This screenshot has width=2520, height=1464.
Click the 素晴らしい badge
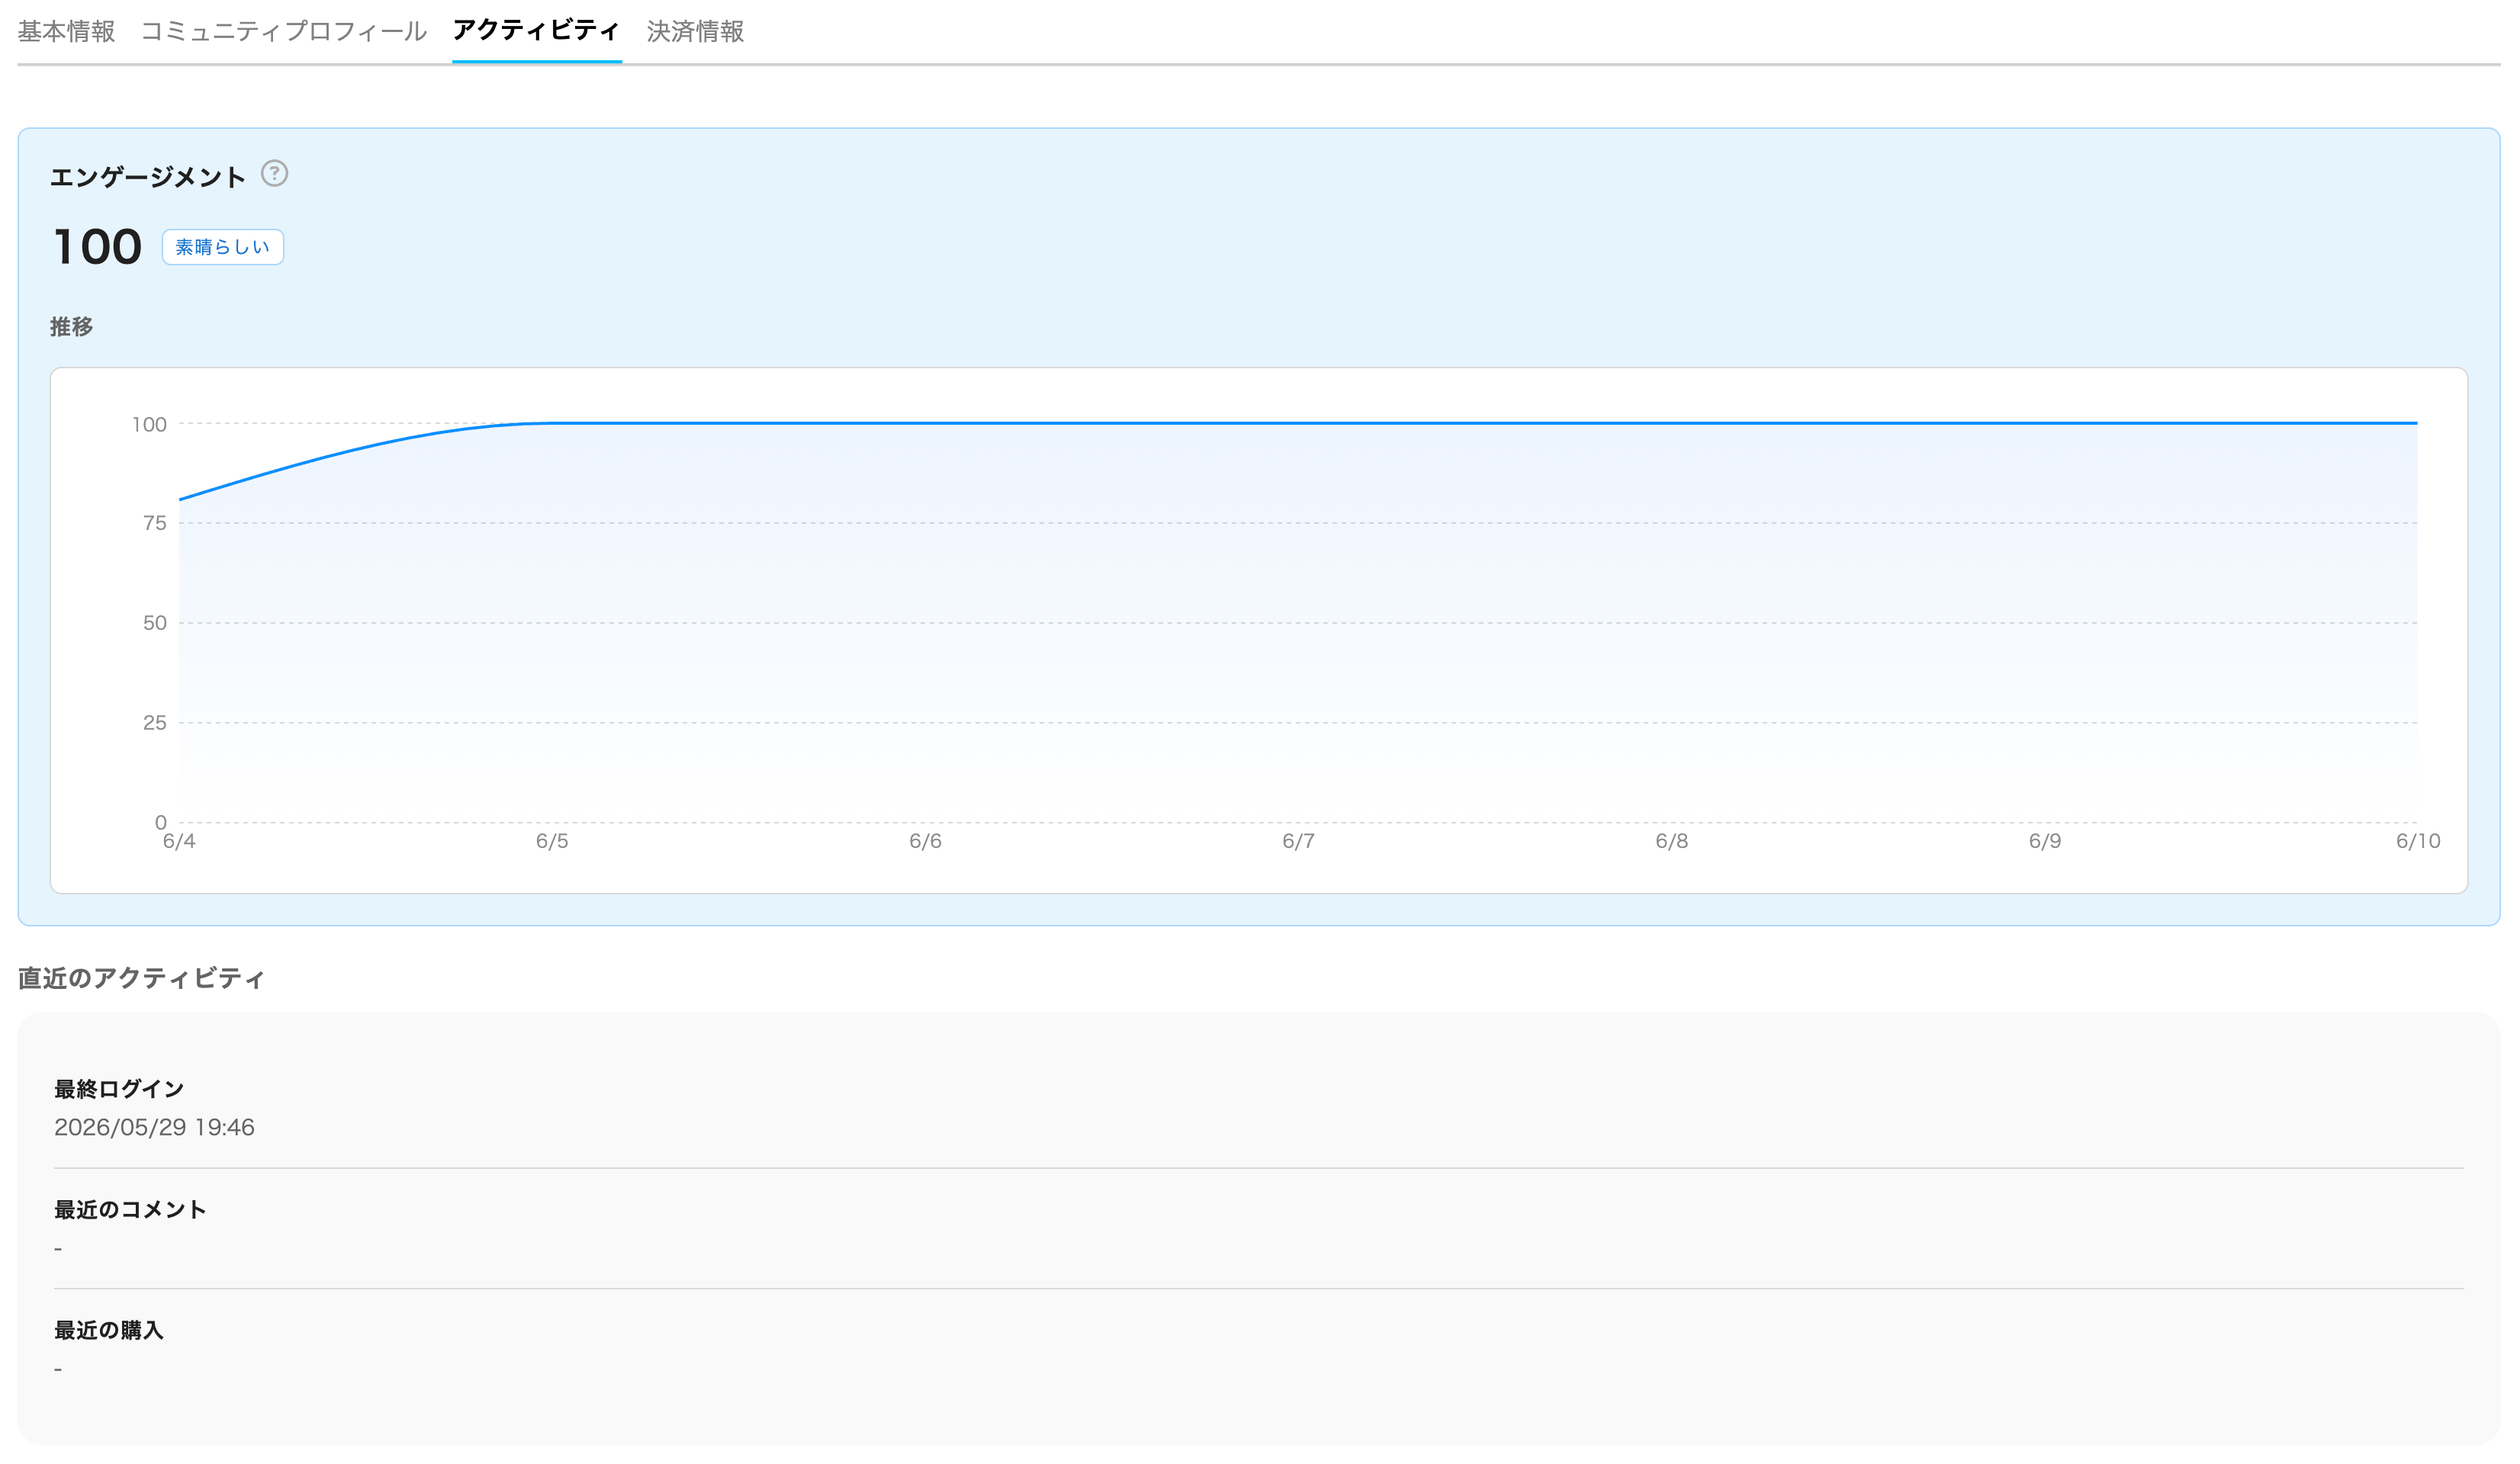(223, 247)
